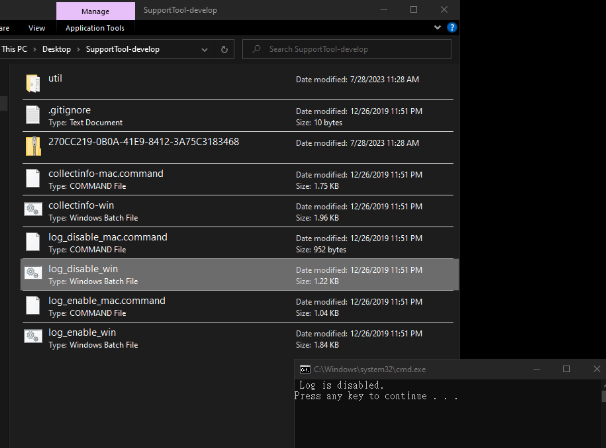Click the Explorer help question mark icon
The image size is (606, 448).
tap(451, 27)
